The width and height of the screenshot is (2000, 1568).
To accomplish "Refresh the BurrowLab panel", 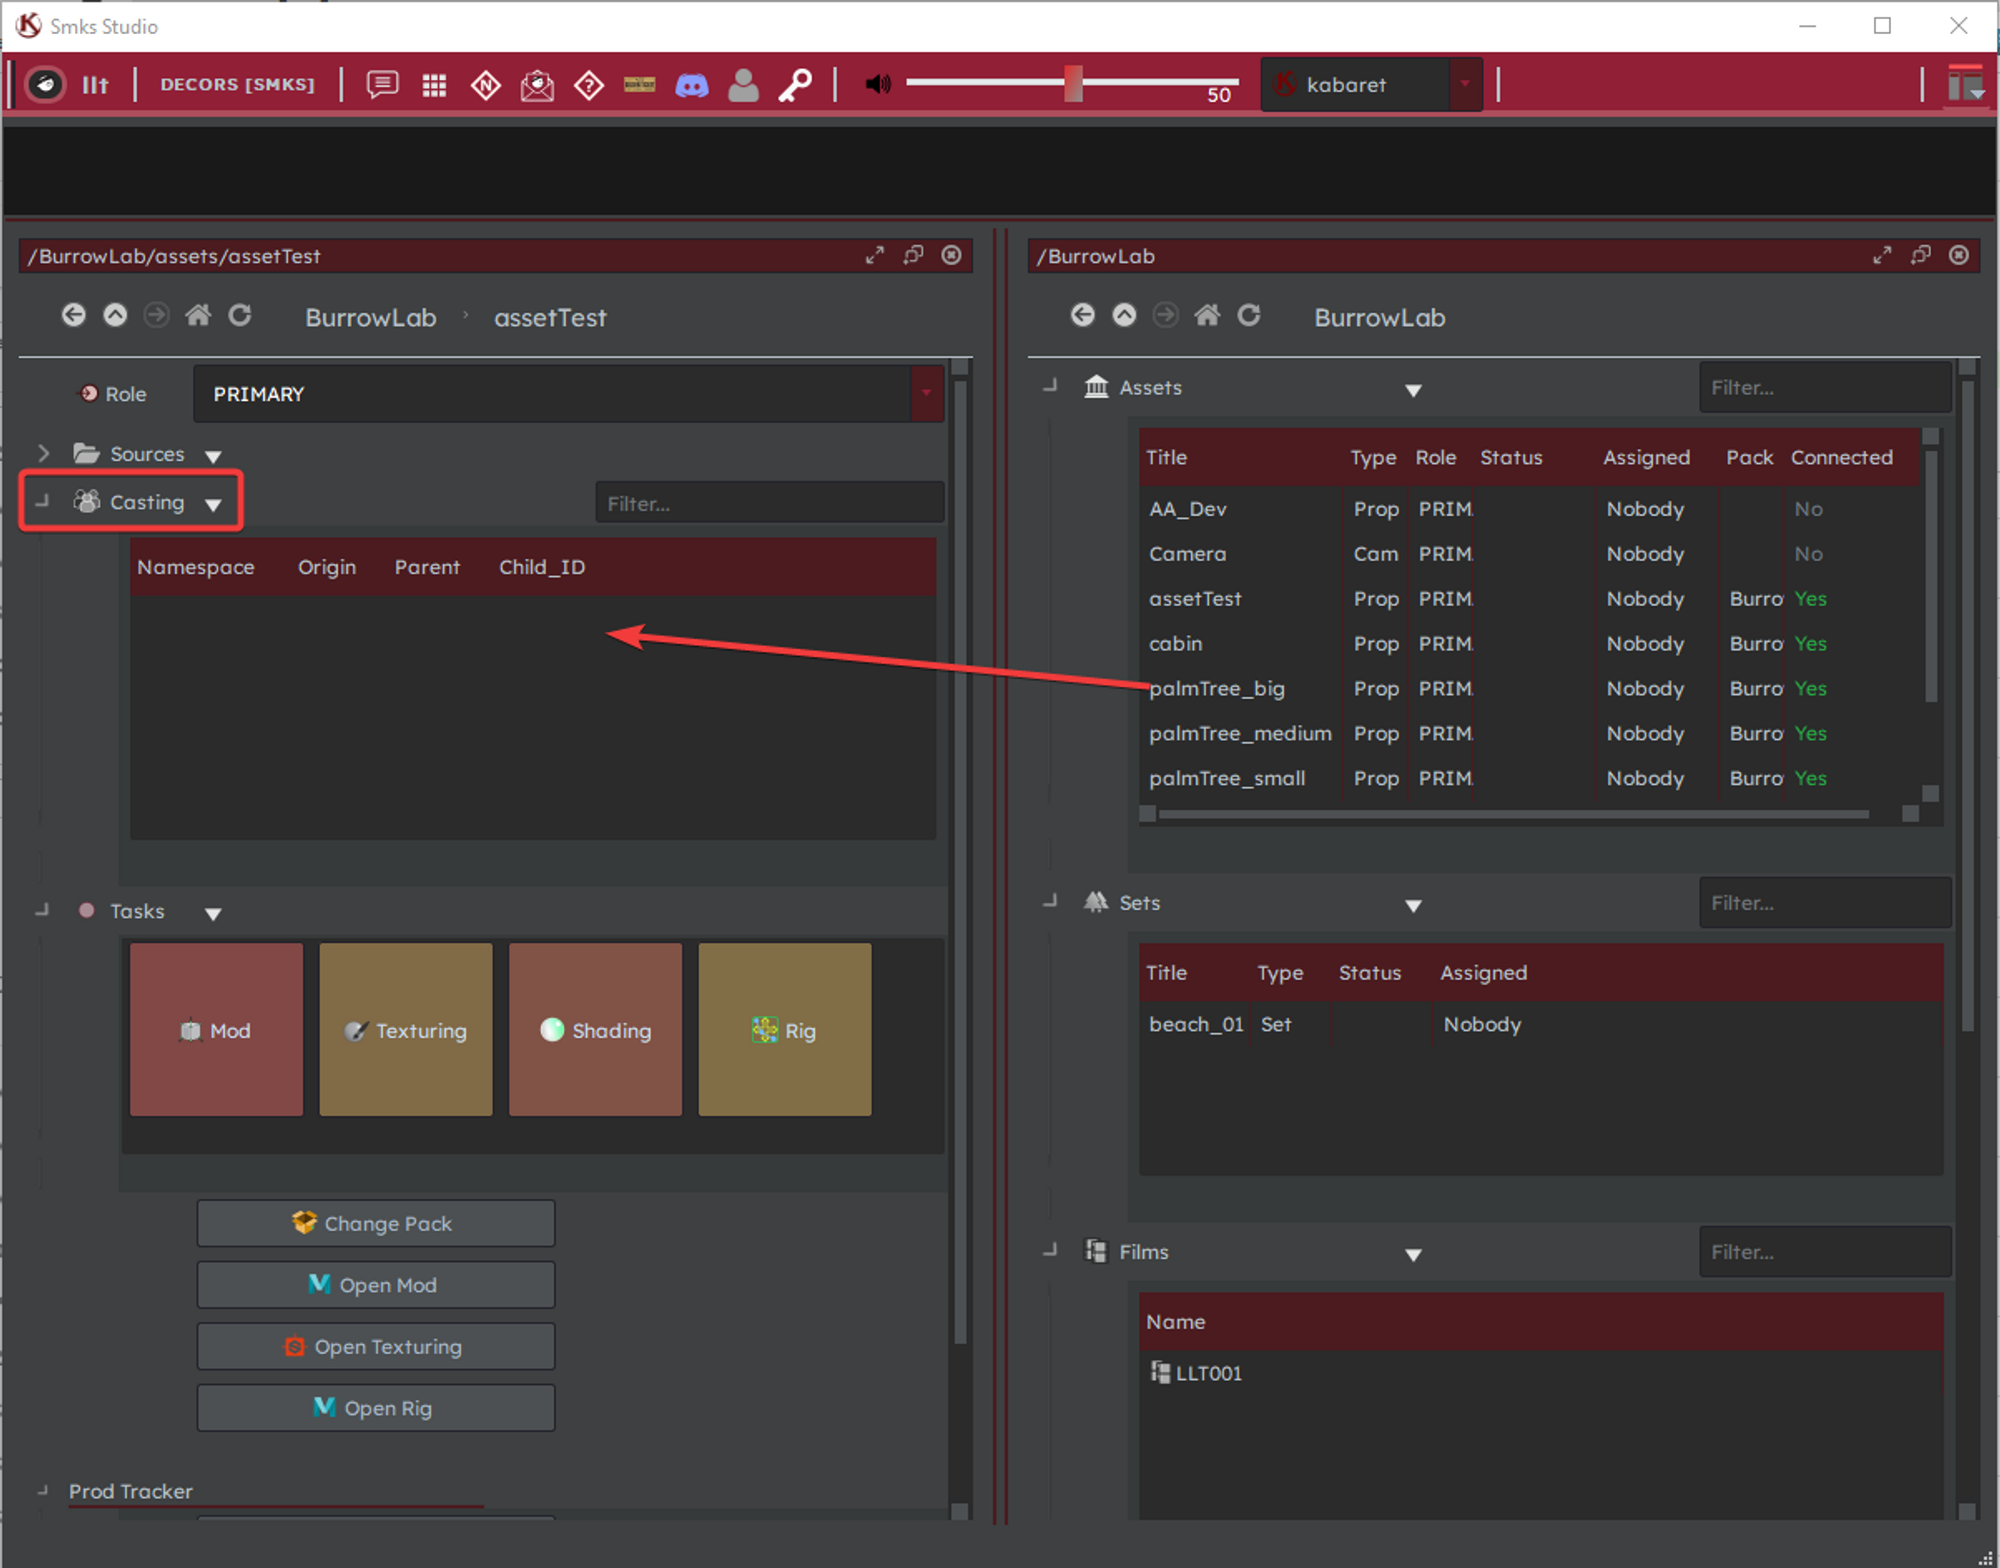I will 1249,316.
